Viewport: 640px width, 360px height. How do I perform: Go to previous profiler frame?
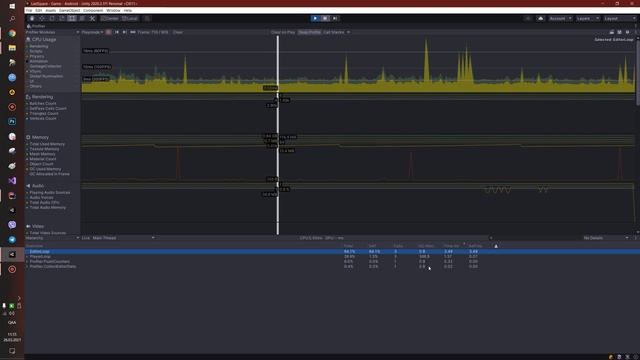coord(117,32)
